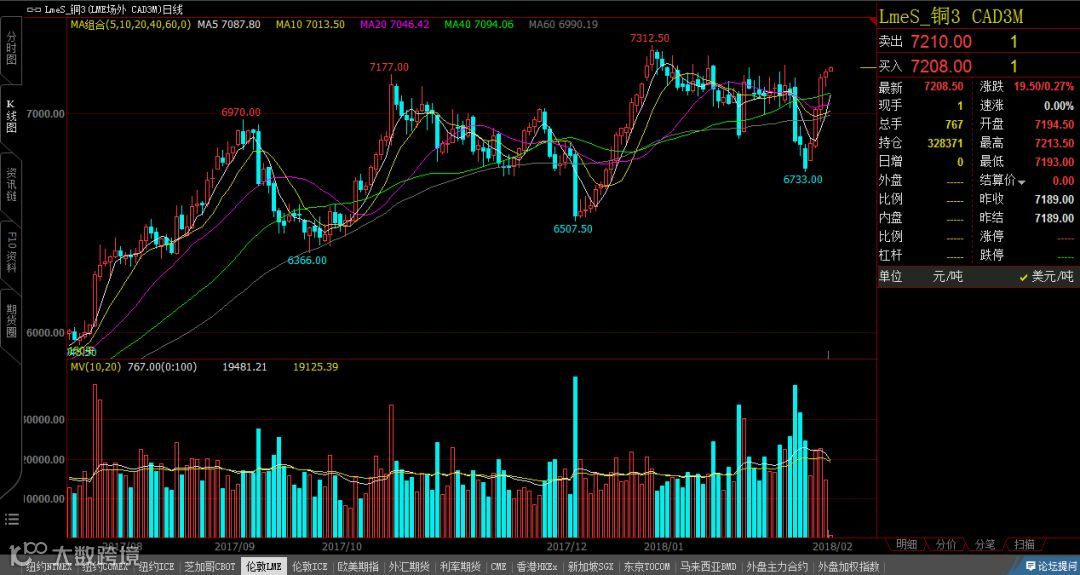The width and height of the screenshot is (1080, 575).
Task: Open the F10资料 side tab
Action: [x=10, y=252]
